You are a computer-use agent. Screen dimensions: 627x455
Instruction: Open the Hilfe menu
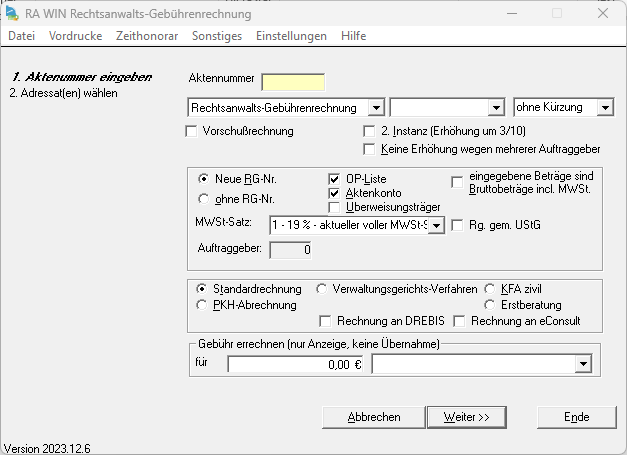click(353, 36)
